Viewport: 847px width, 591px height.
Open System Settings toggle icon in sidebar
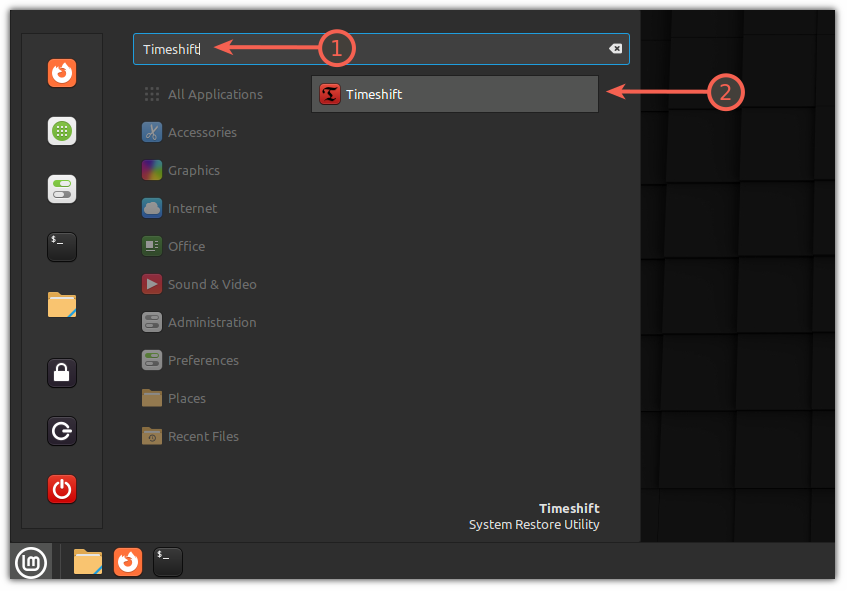[x=62, y=189]
